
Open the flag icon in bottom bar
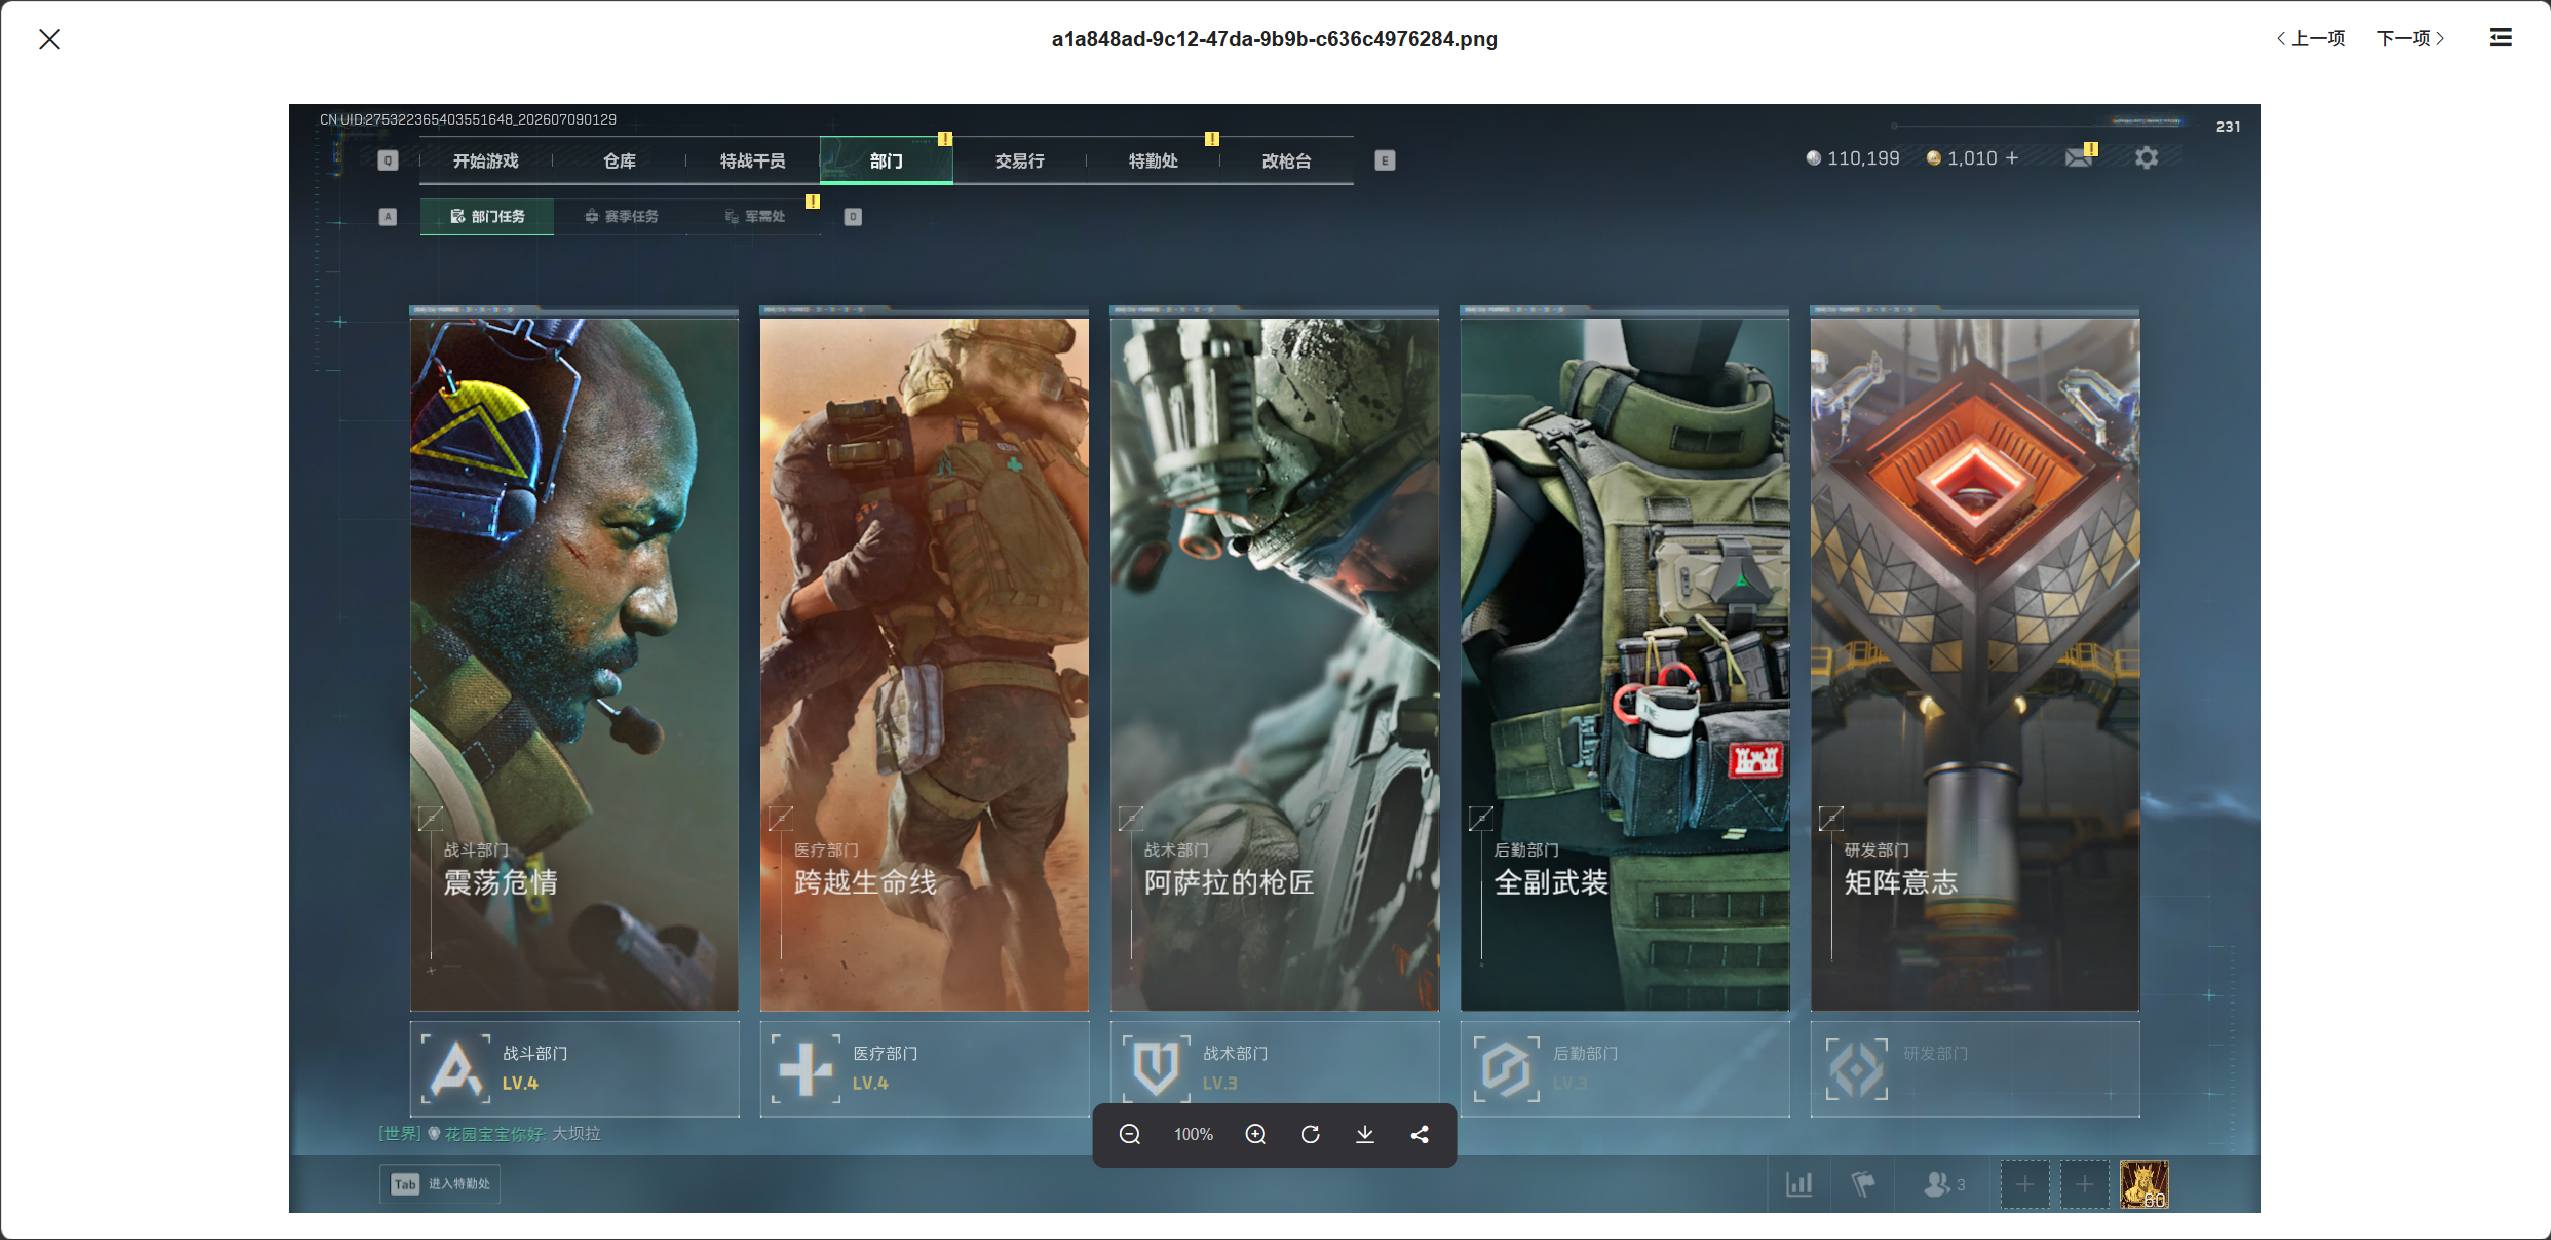coord(1862,1185)
